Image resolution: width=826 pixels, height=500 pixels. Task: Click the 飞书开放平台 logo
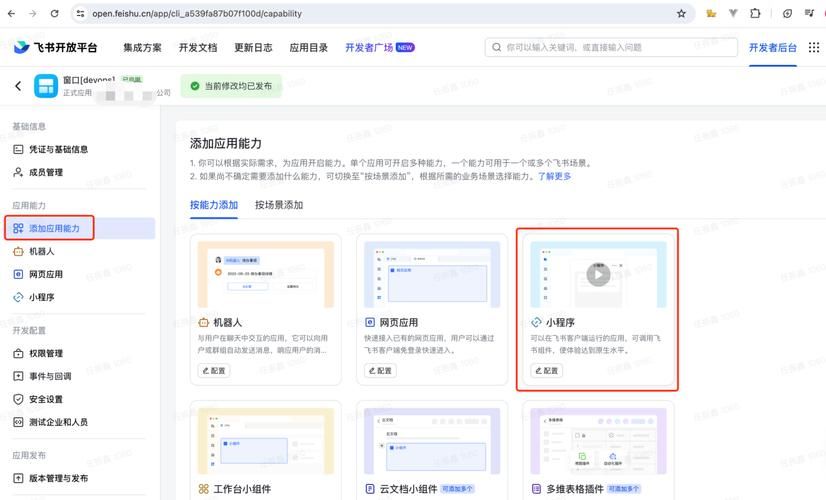(x=55, y=47)
